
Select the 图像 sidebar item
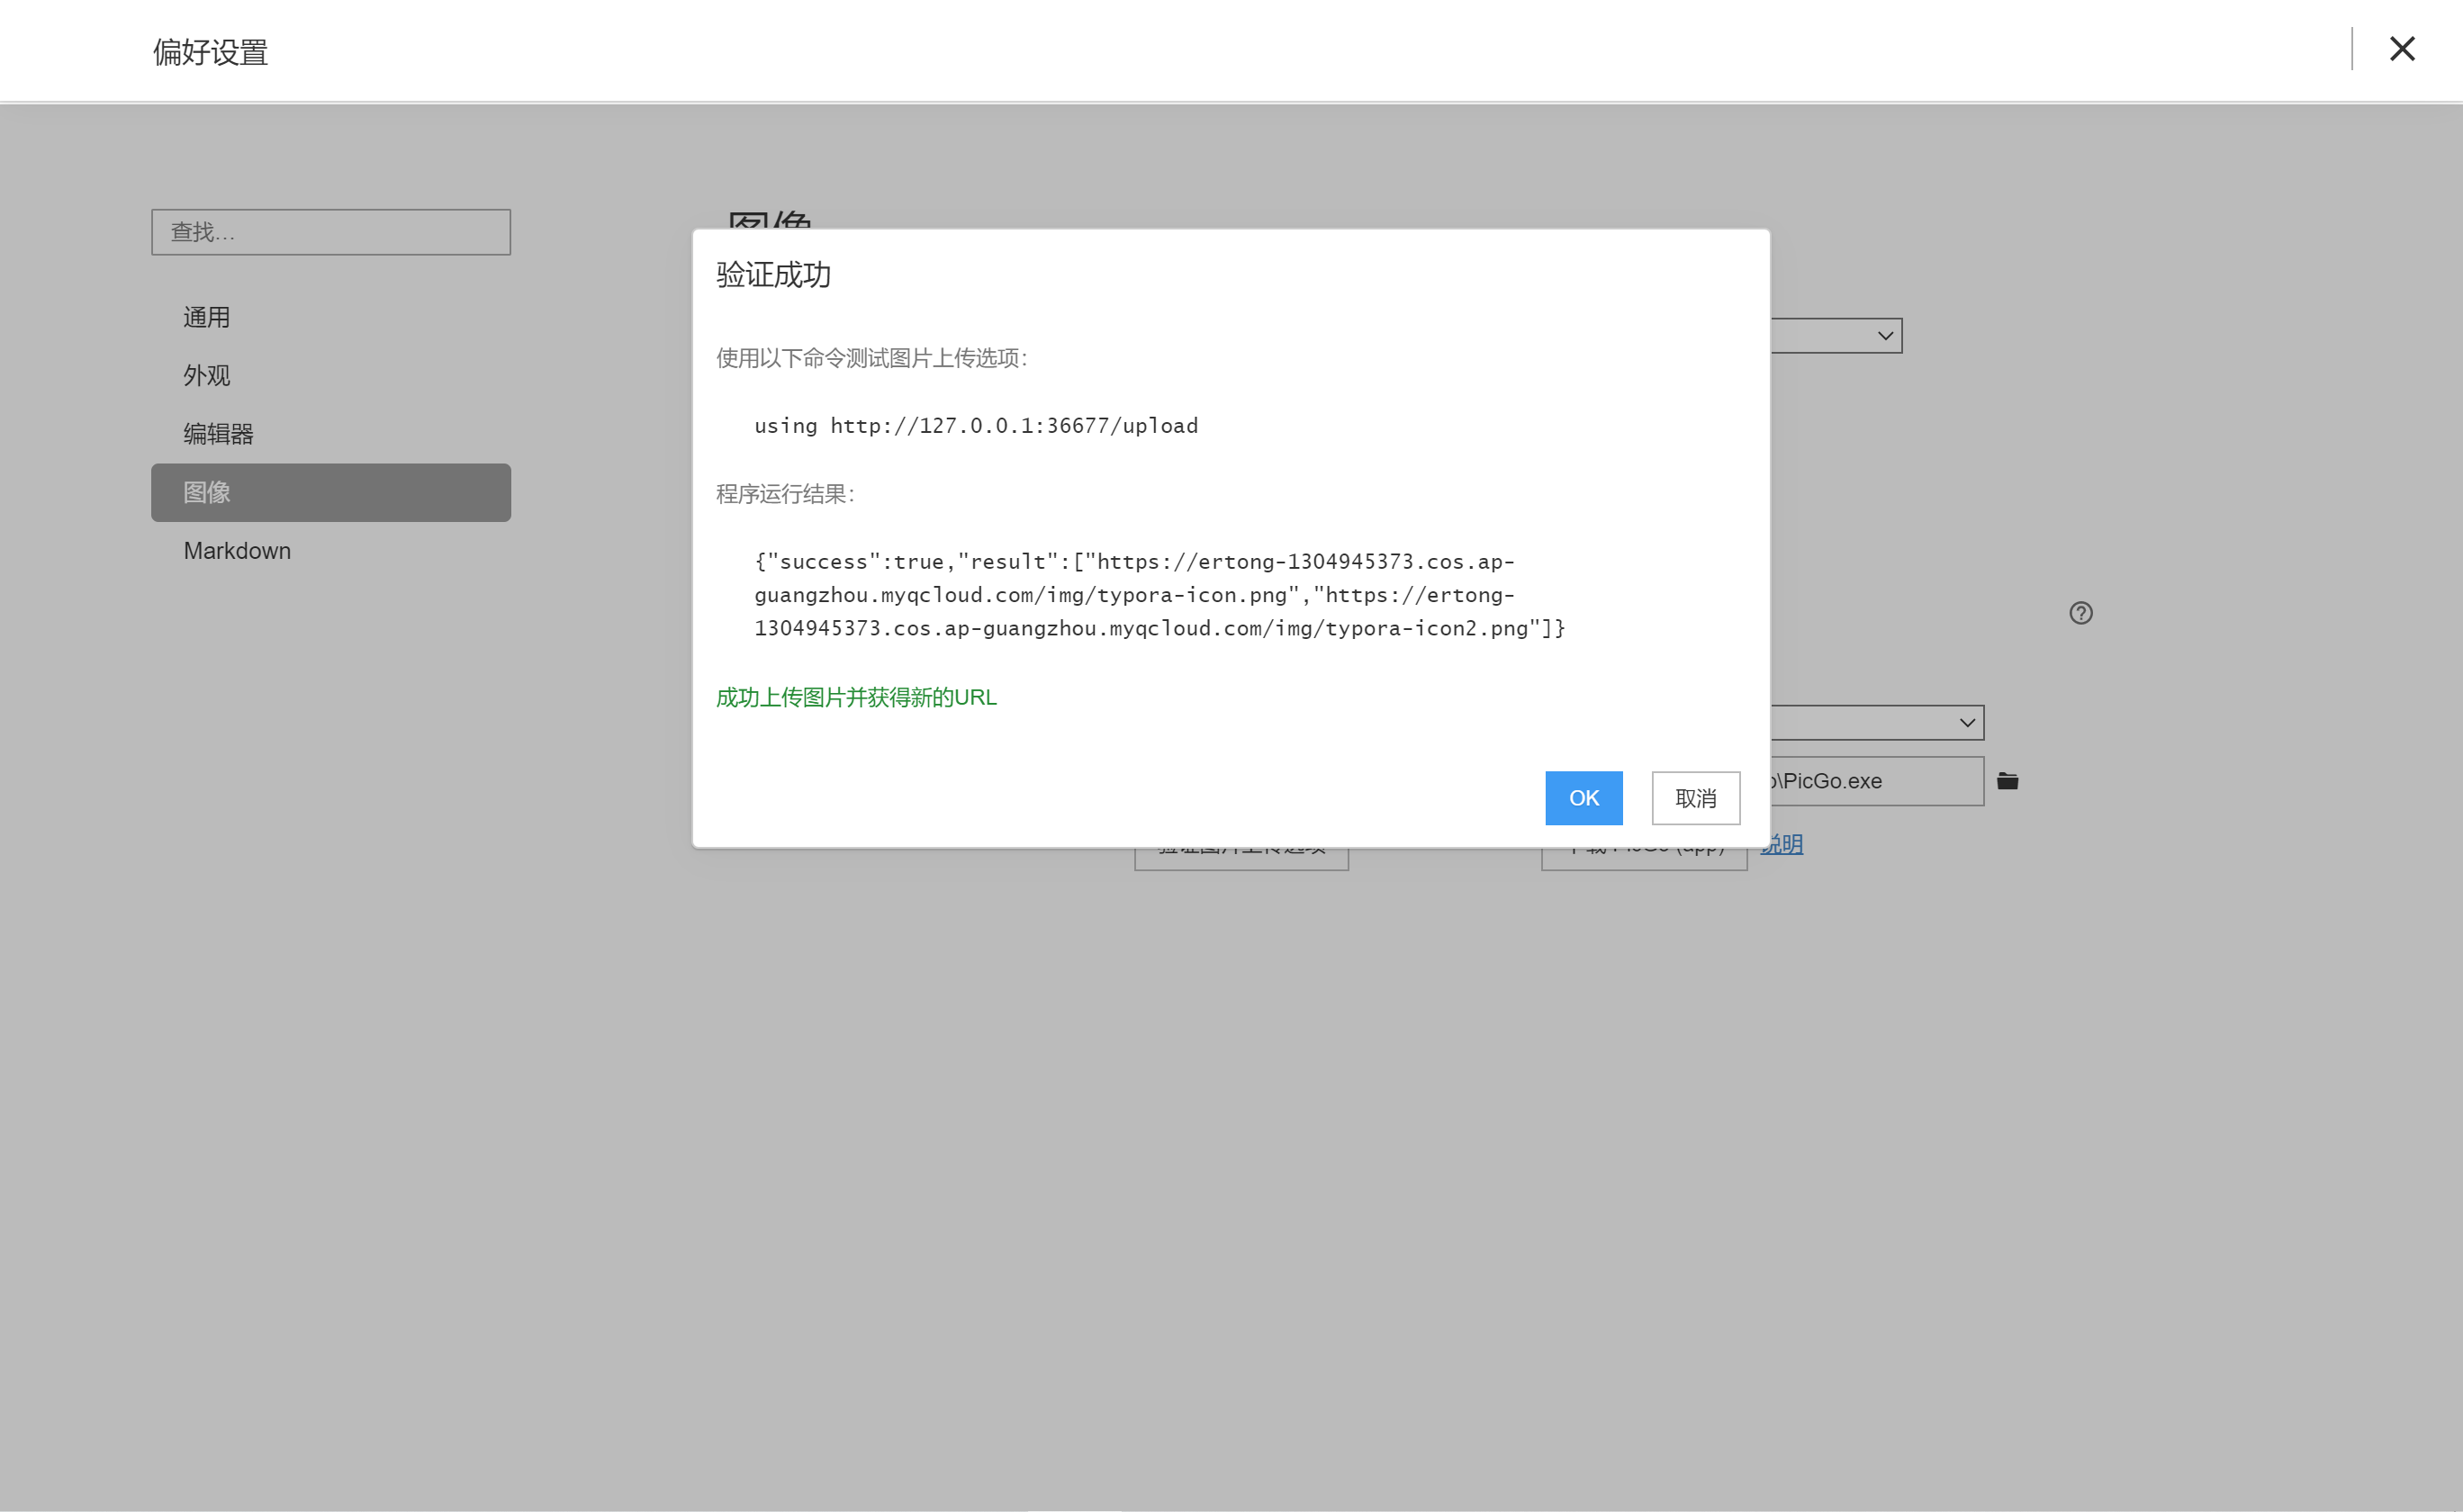coord(331,492)
